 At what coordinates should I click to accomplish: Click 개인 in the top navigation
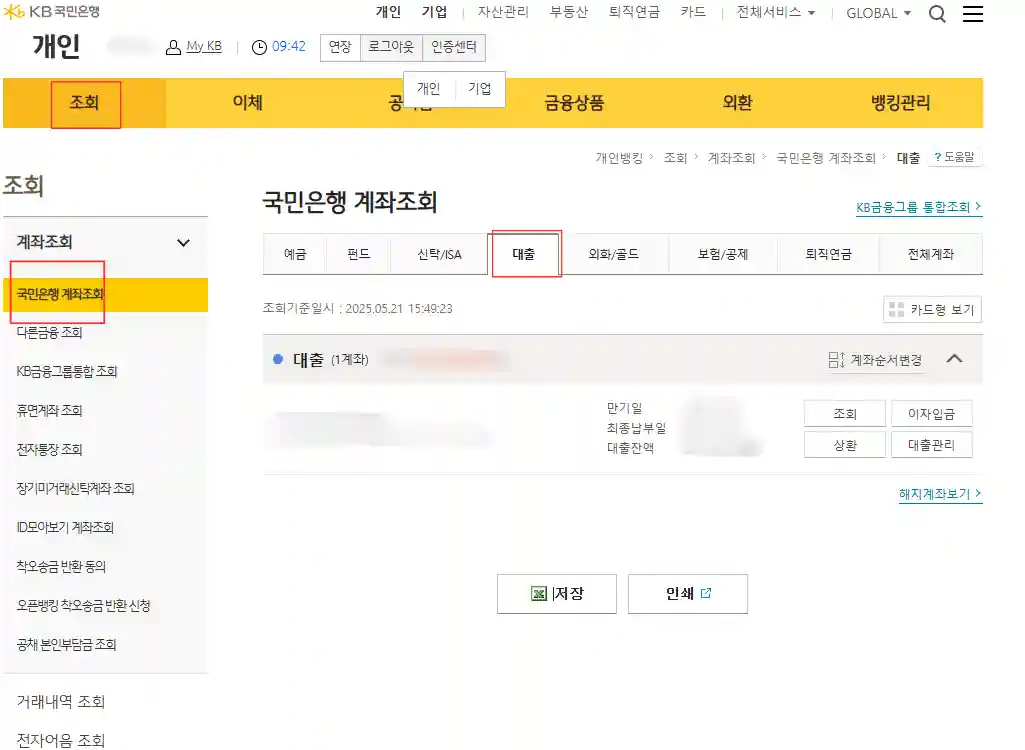[x=388, y=12]
